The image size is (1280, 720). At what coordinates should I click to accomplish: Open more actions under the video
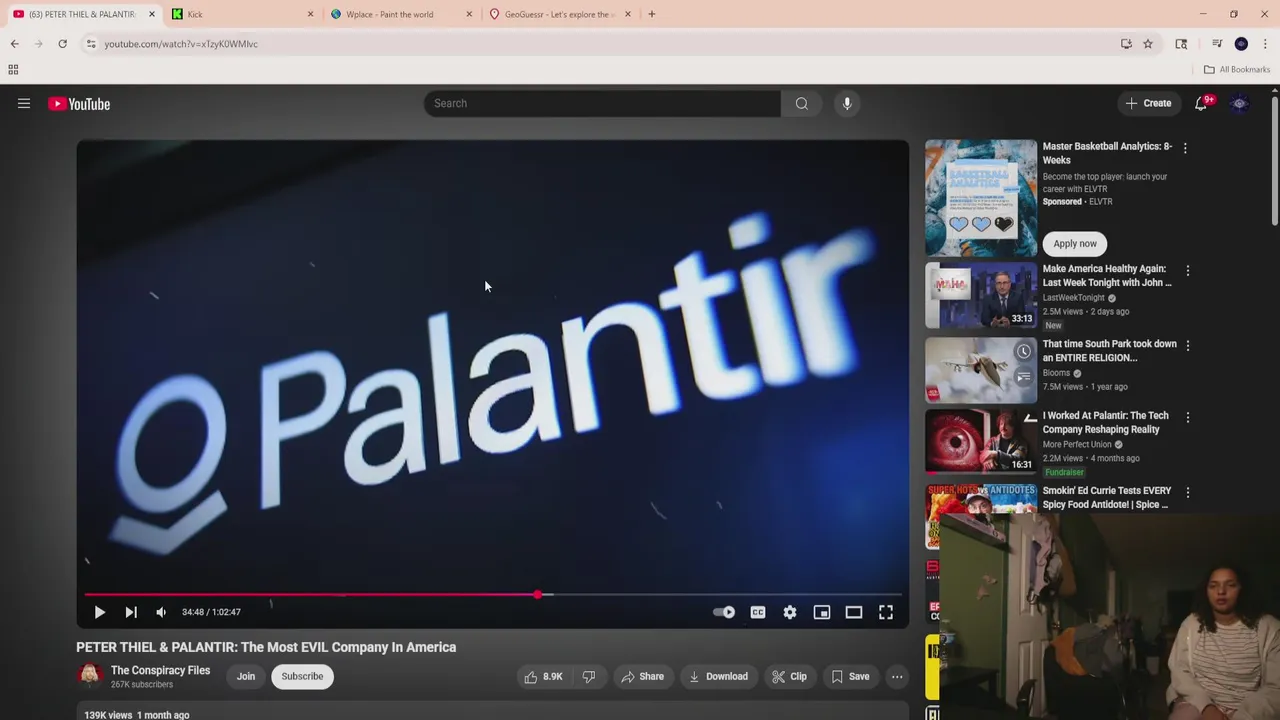897,677
